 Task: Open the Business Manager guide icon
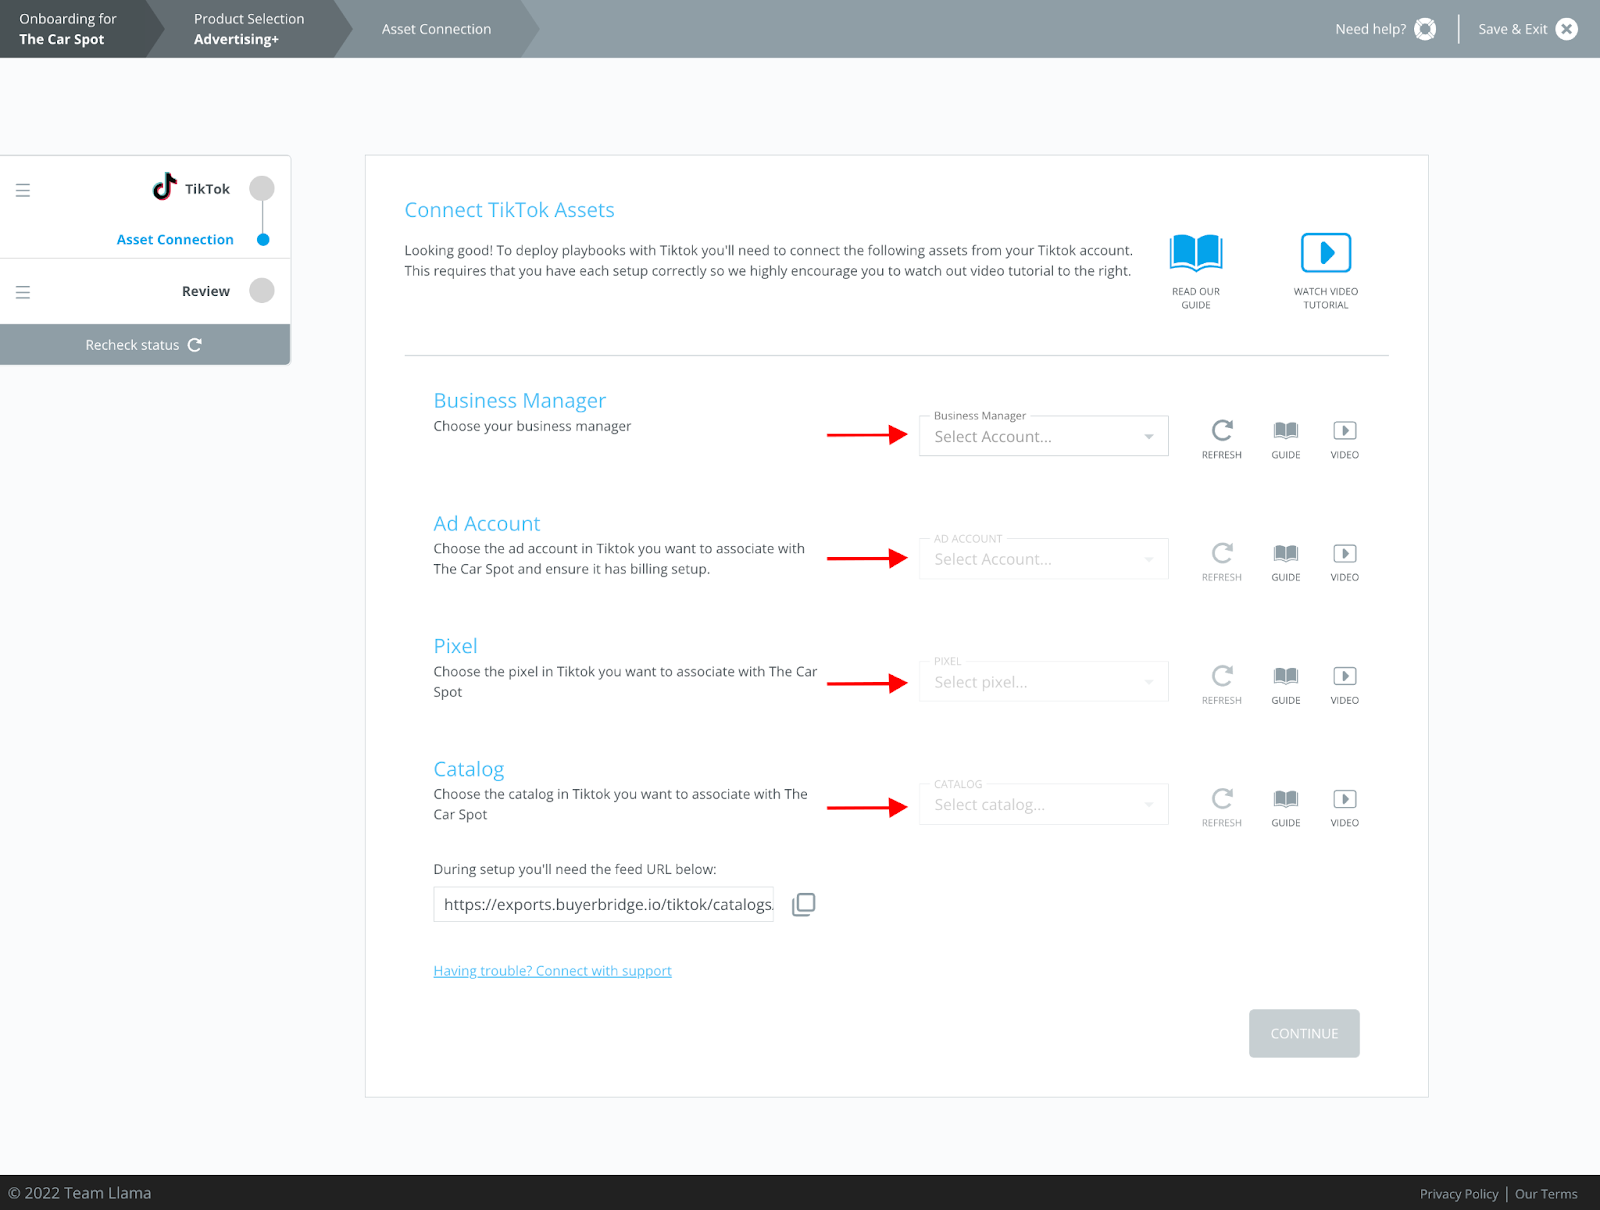(1286, 431)
